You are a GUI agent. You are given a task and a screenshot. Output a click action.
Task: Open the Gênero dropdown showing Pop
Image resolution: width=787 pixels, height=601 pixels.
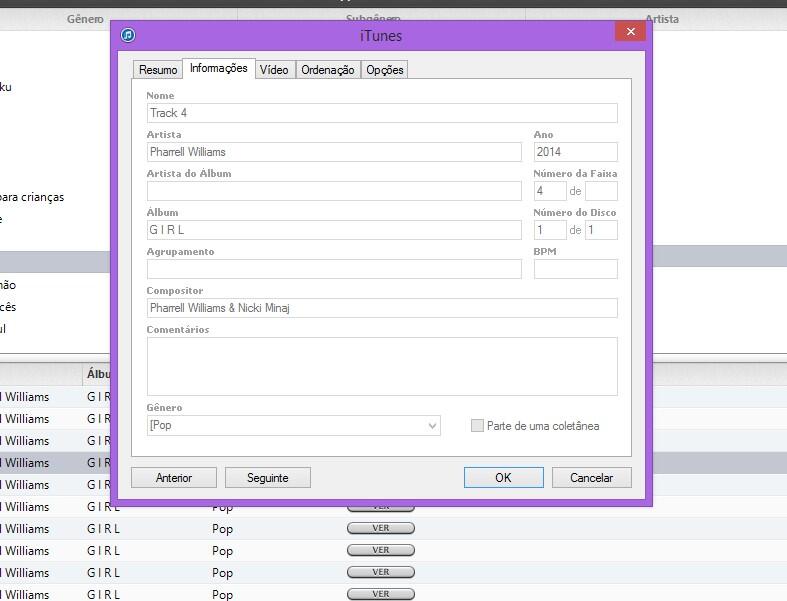pos(294,425)
